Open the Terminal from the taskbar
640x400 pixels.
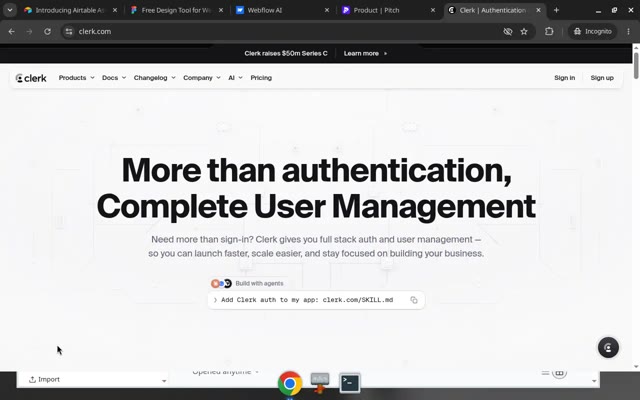[x=350, y=383]
